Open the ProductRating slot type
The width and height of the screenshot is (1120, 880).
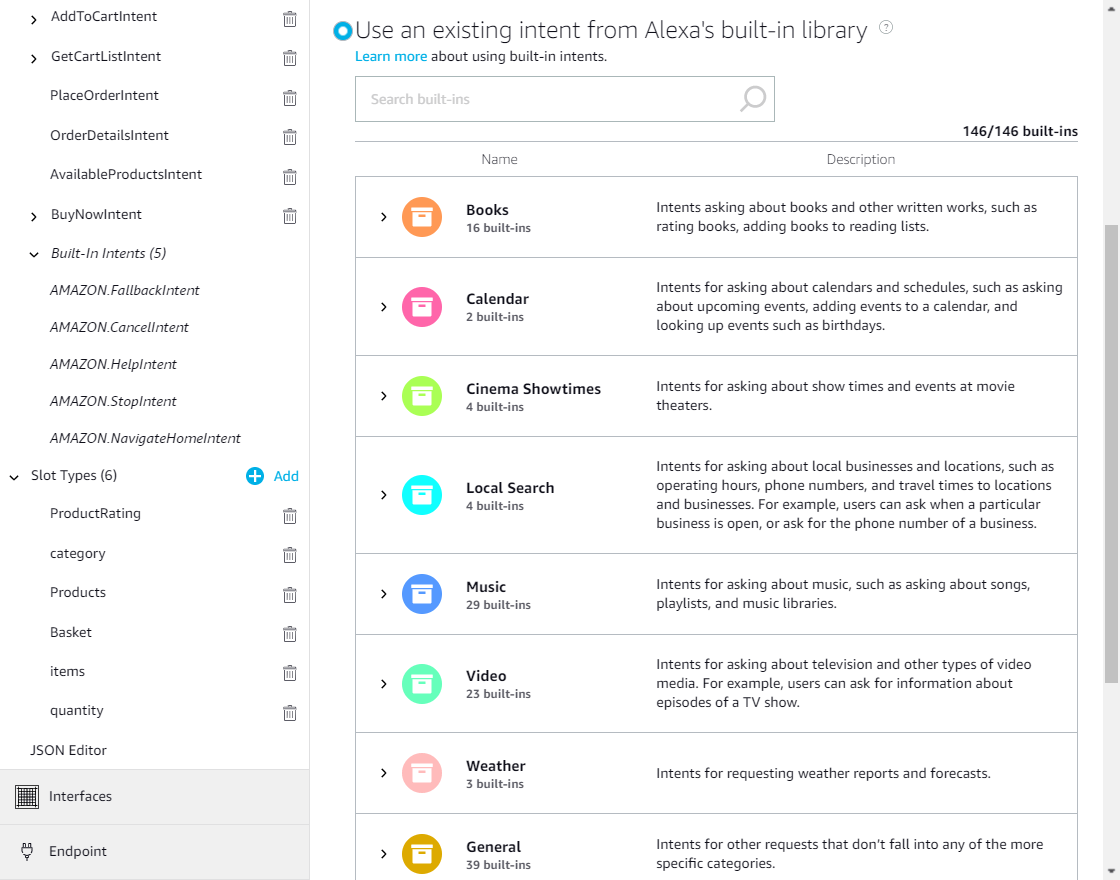[x=95, y=513]
